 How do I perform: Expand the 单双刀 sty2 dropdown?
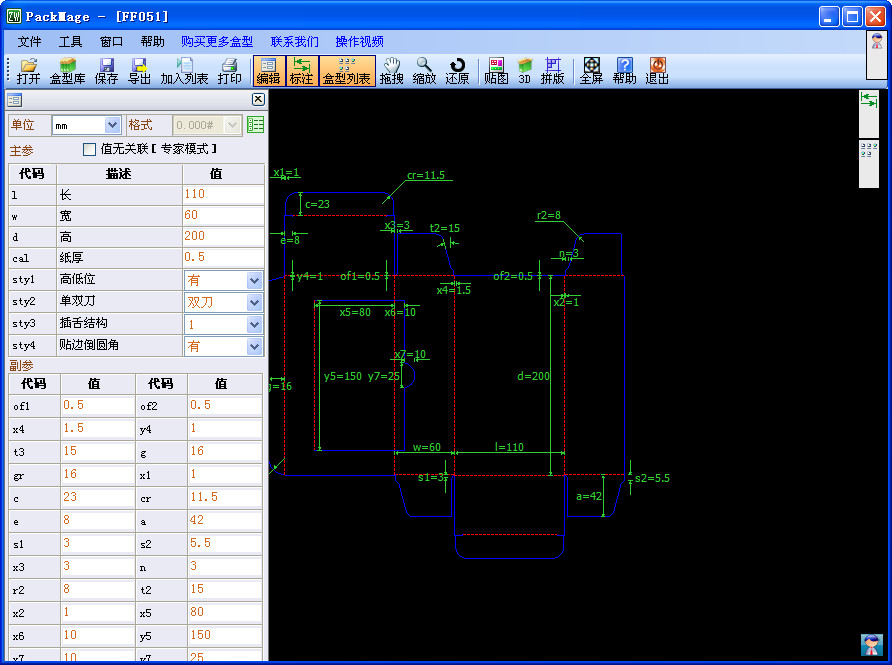pos(254,302)
